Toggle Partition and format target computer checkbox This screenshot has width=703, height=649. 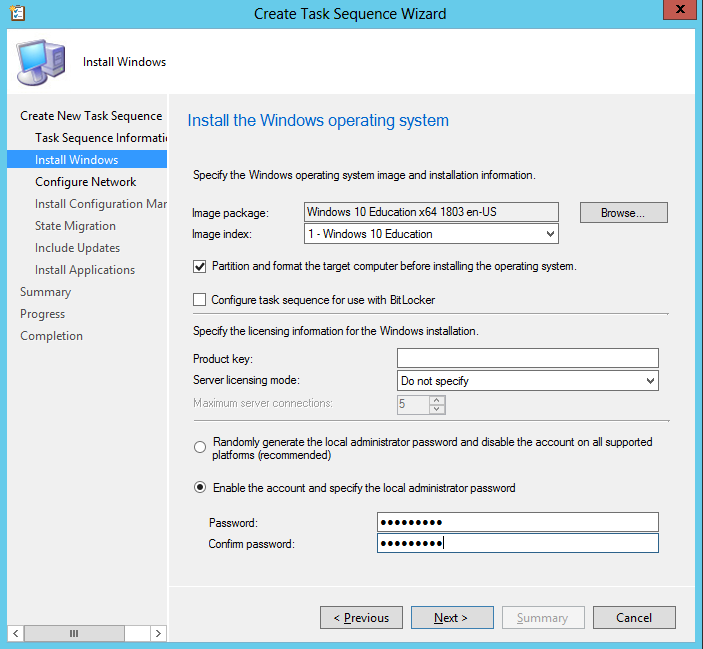[200, 267]
